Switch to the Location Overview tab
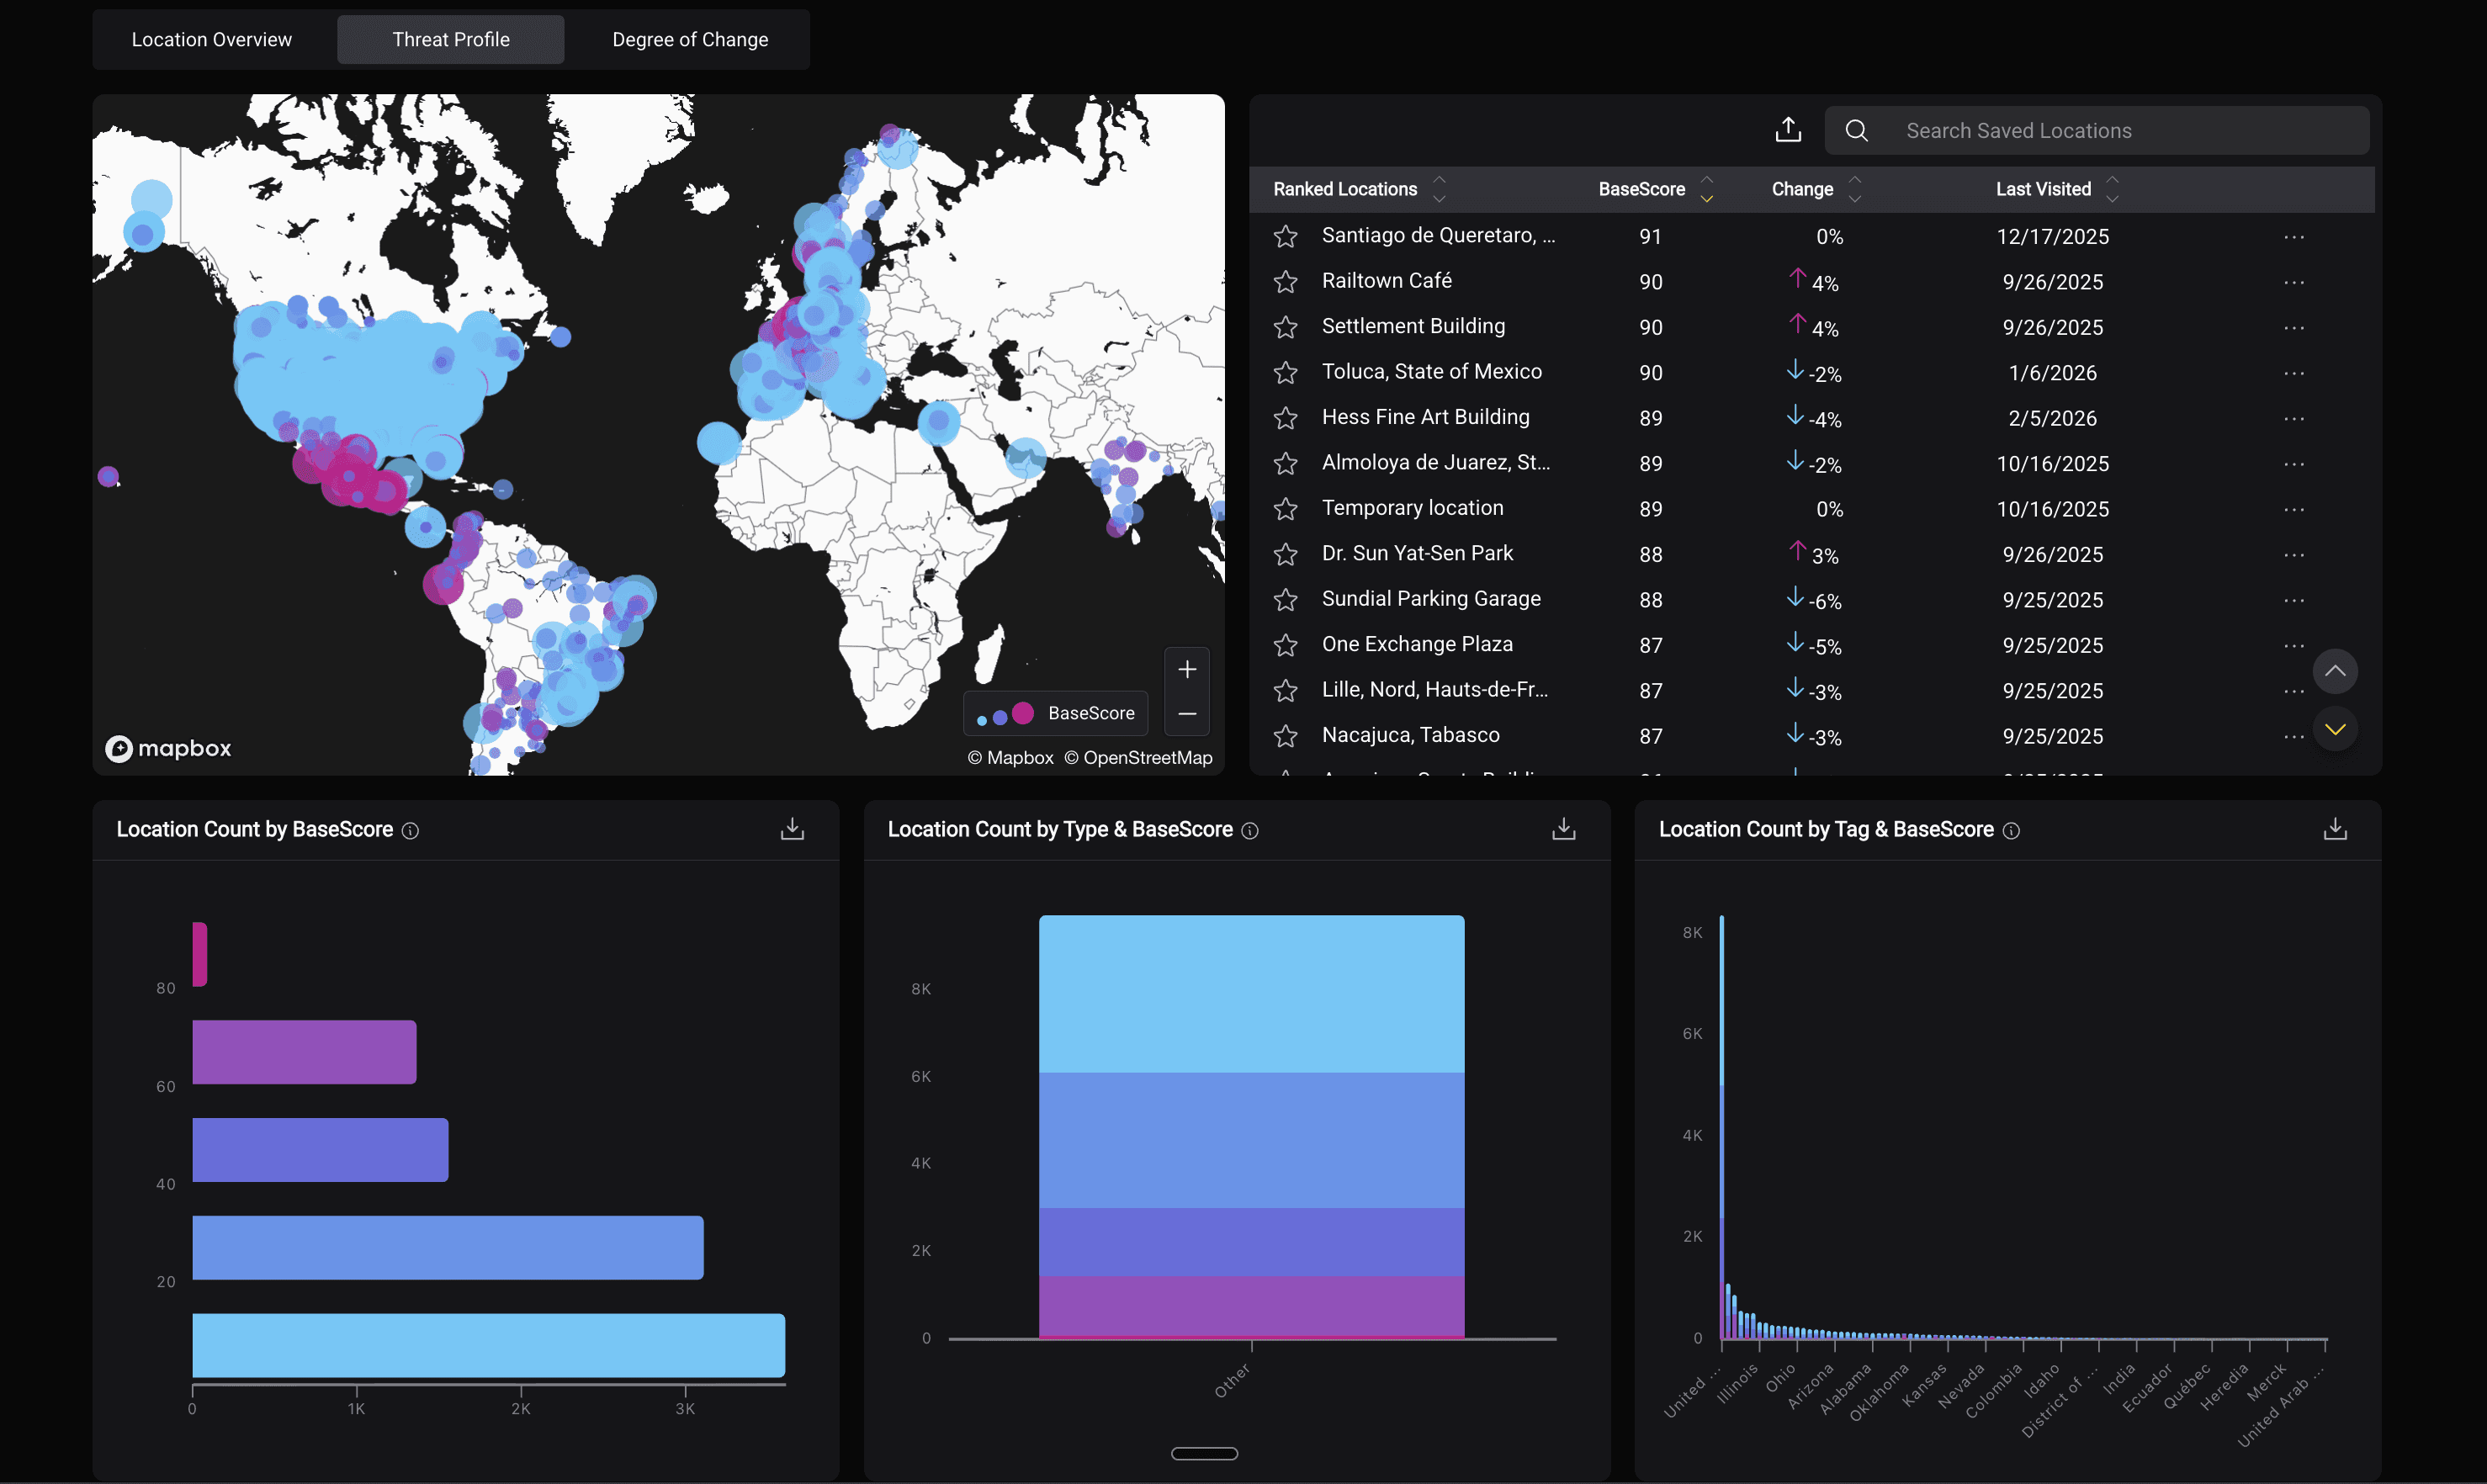 [x=212, y=39]
